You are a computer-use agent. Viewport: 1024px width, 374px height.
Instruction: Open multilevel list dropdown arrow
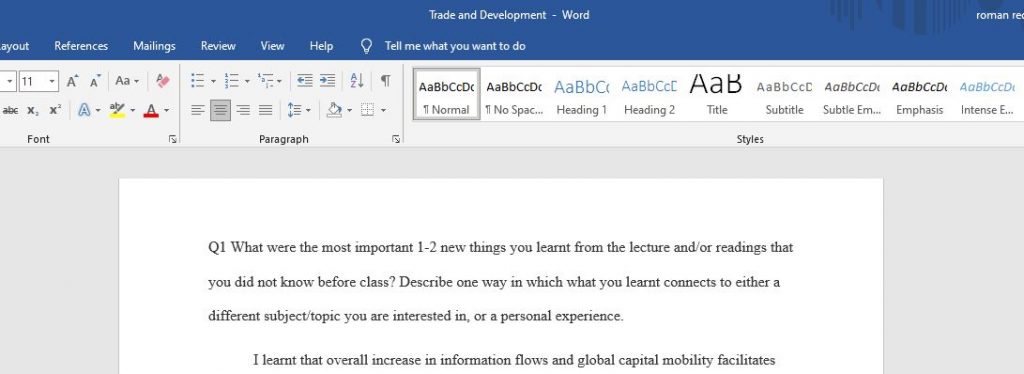(280, 82)
